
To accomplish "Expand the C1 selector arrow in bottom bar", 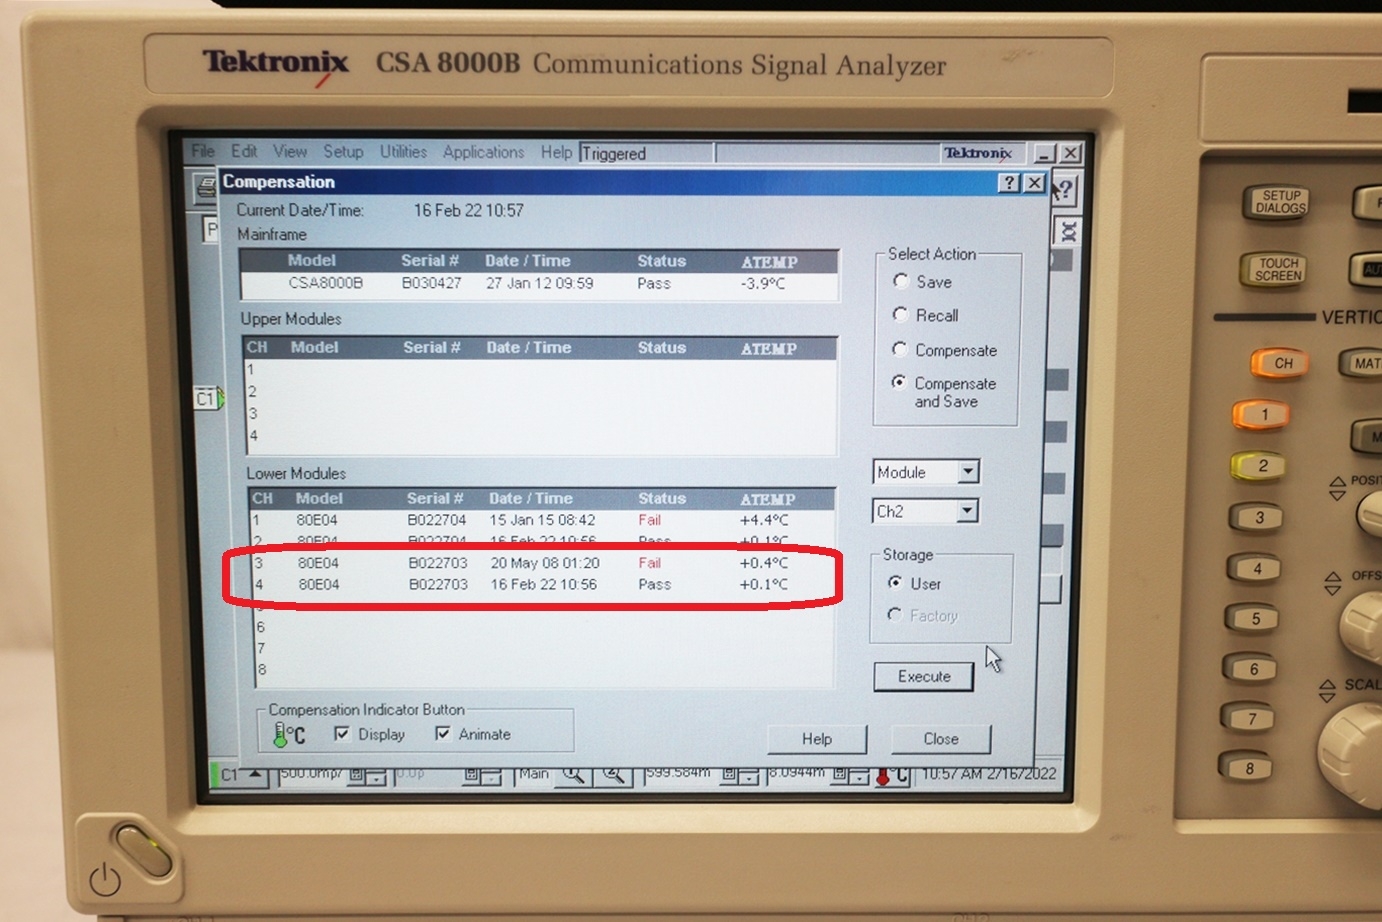I will pos(255,775).
